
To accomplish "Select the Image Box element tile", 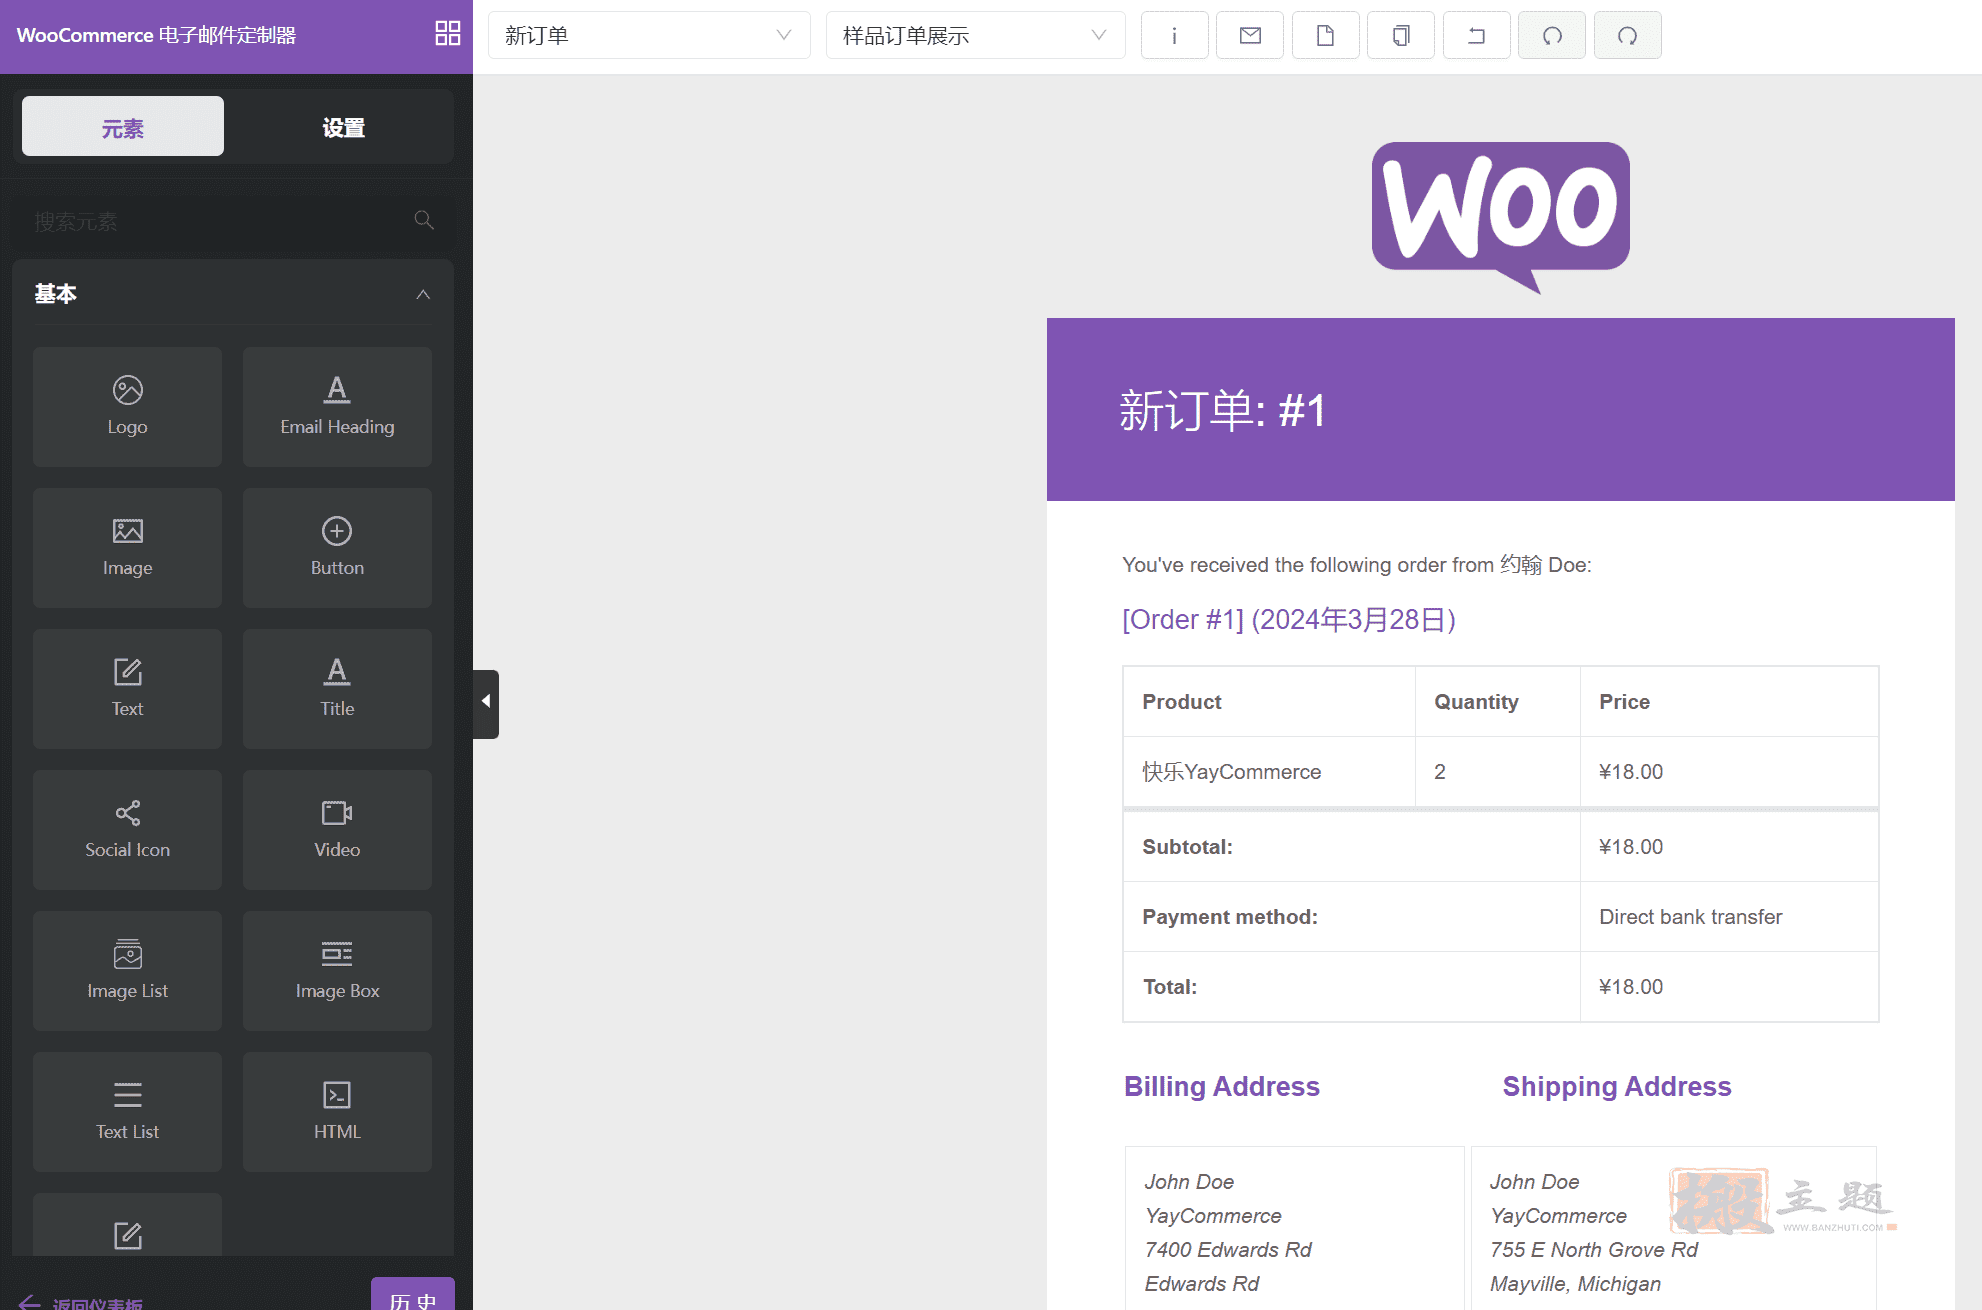I will click(337, 970).
